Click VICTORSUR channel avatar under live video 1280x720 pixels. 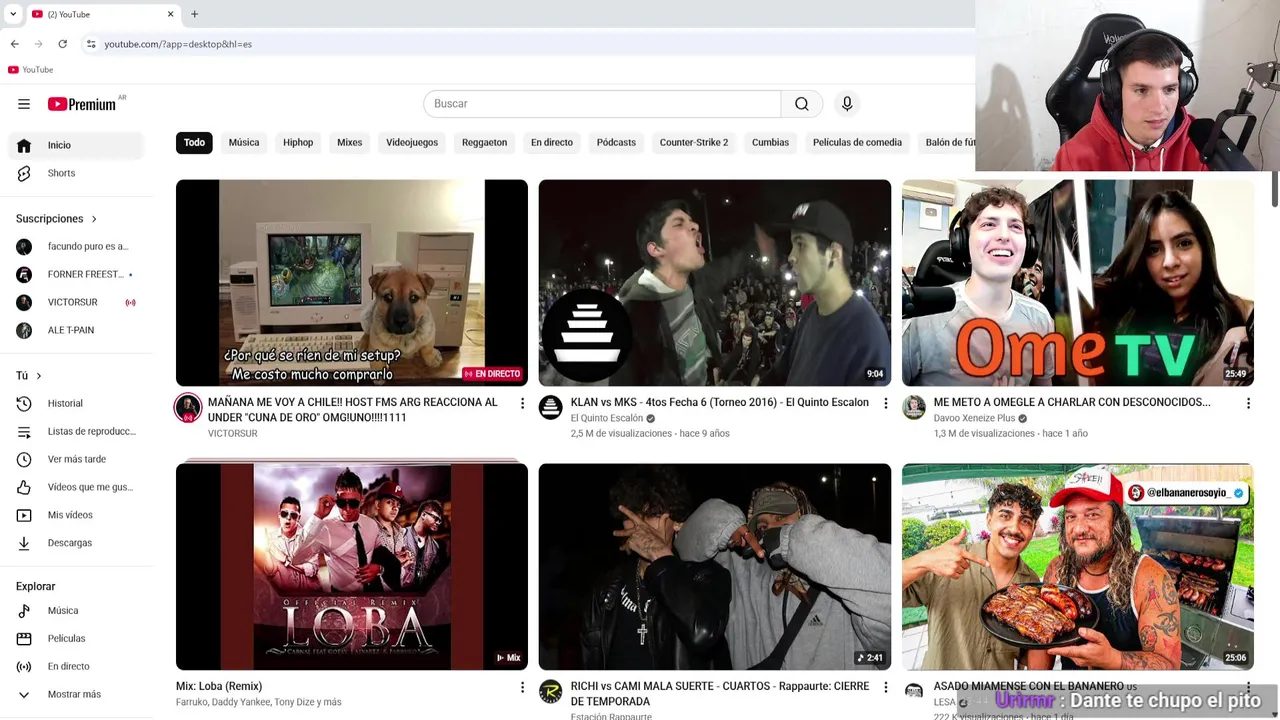(x=188, y=408)
